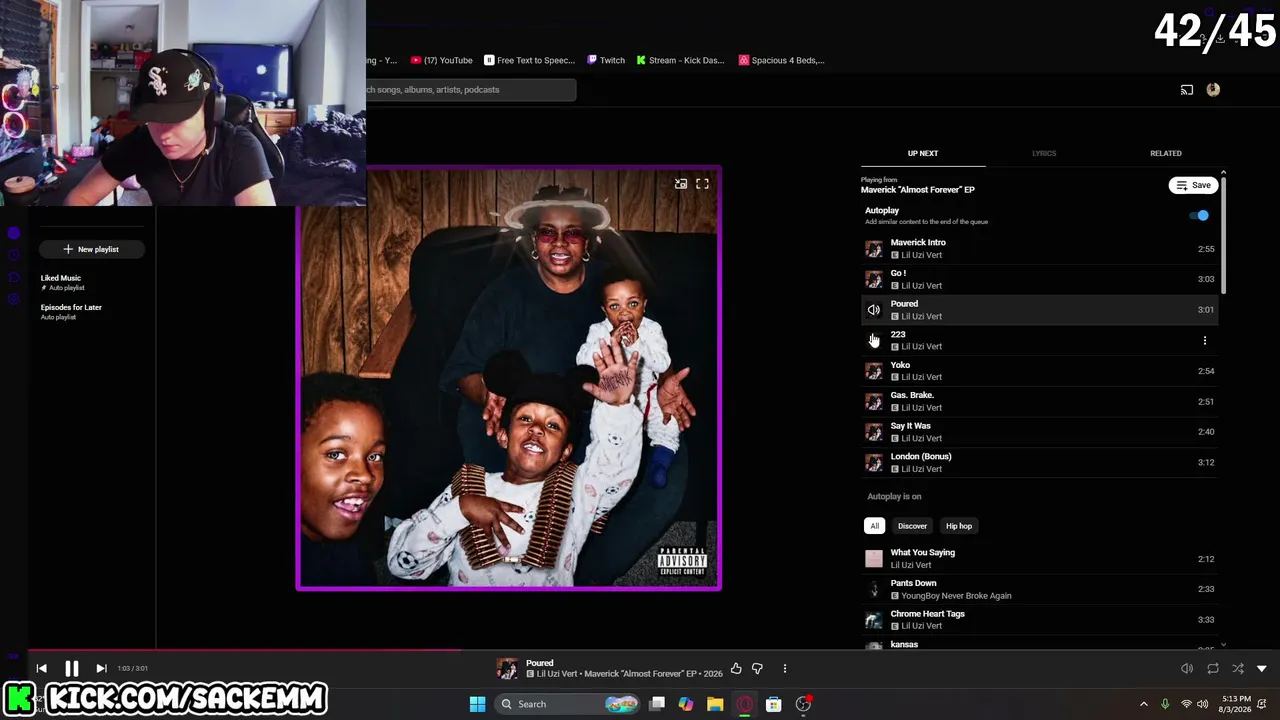This screenshot has width=1280, height=720.
Task: Play Maverick Intro from the queue
Action: (1040, 248)
